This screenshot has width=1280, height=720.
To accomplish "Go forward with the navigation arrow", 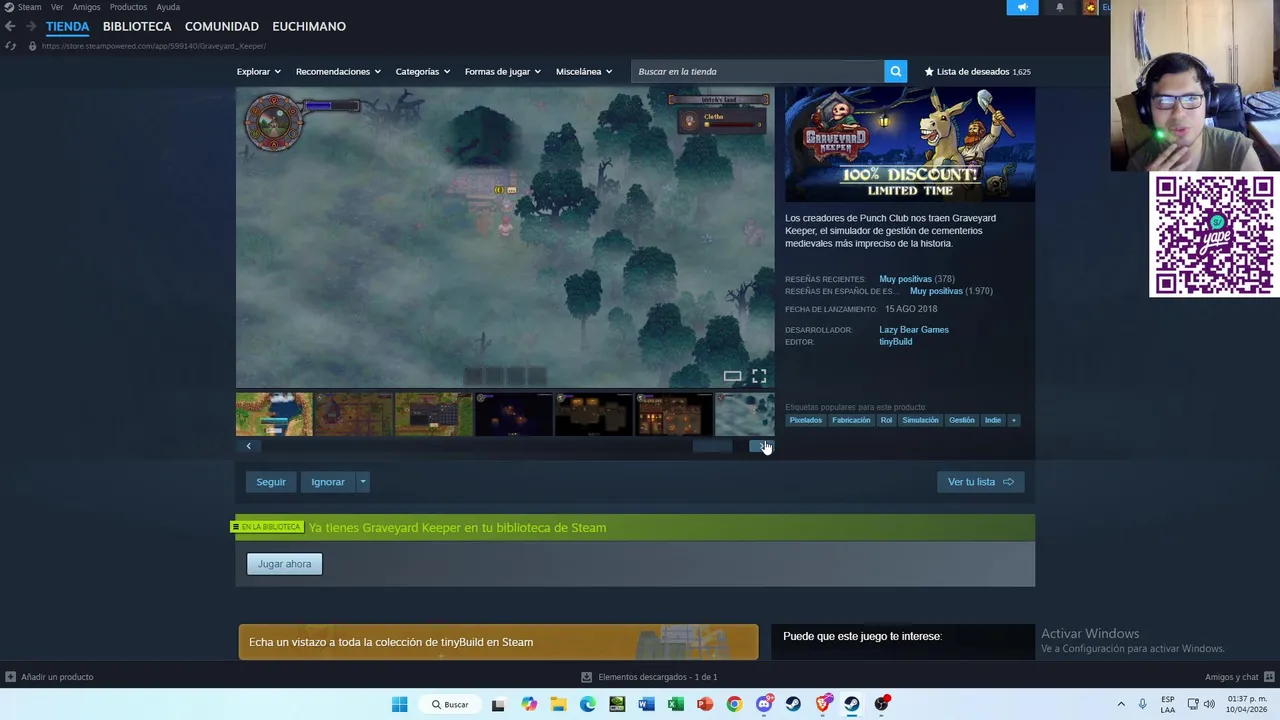I will coord(31,26).
